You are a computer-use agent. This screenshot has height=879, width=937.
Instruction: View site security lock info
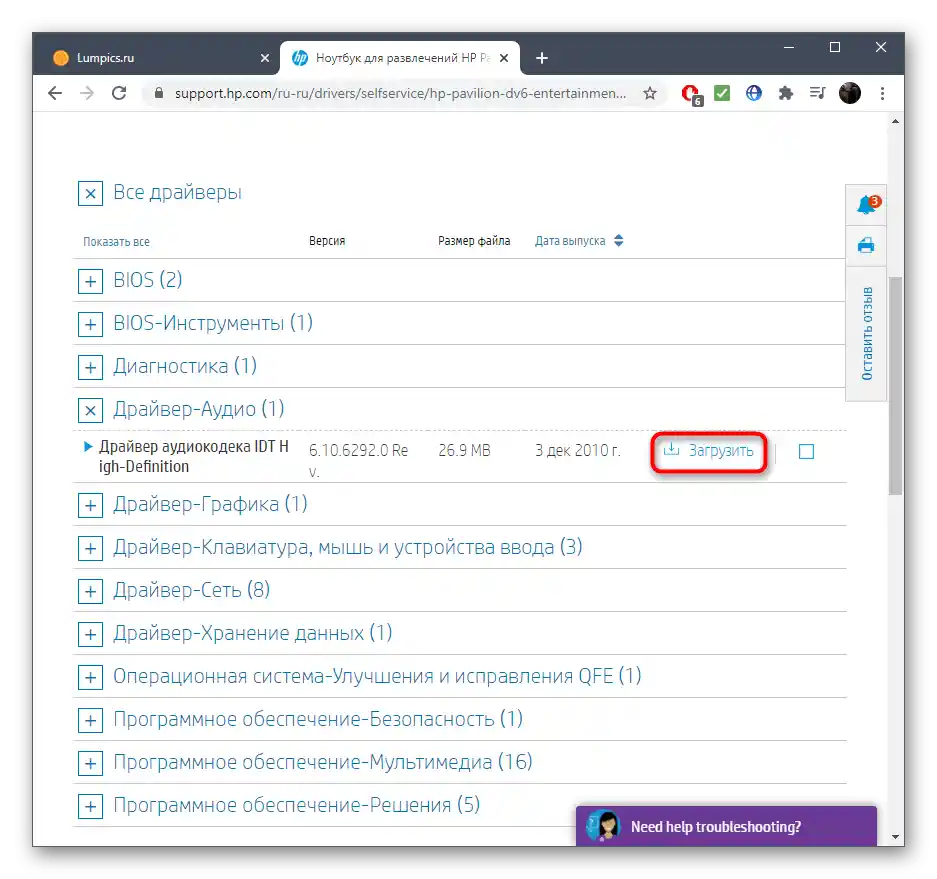pyautogui.click(x=159, y=93)
